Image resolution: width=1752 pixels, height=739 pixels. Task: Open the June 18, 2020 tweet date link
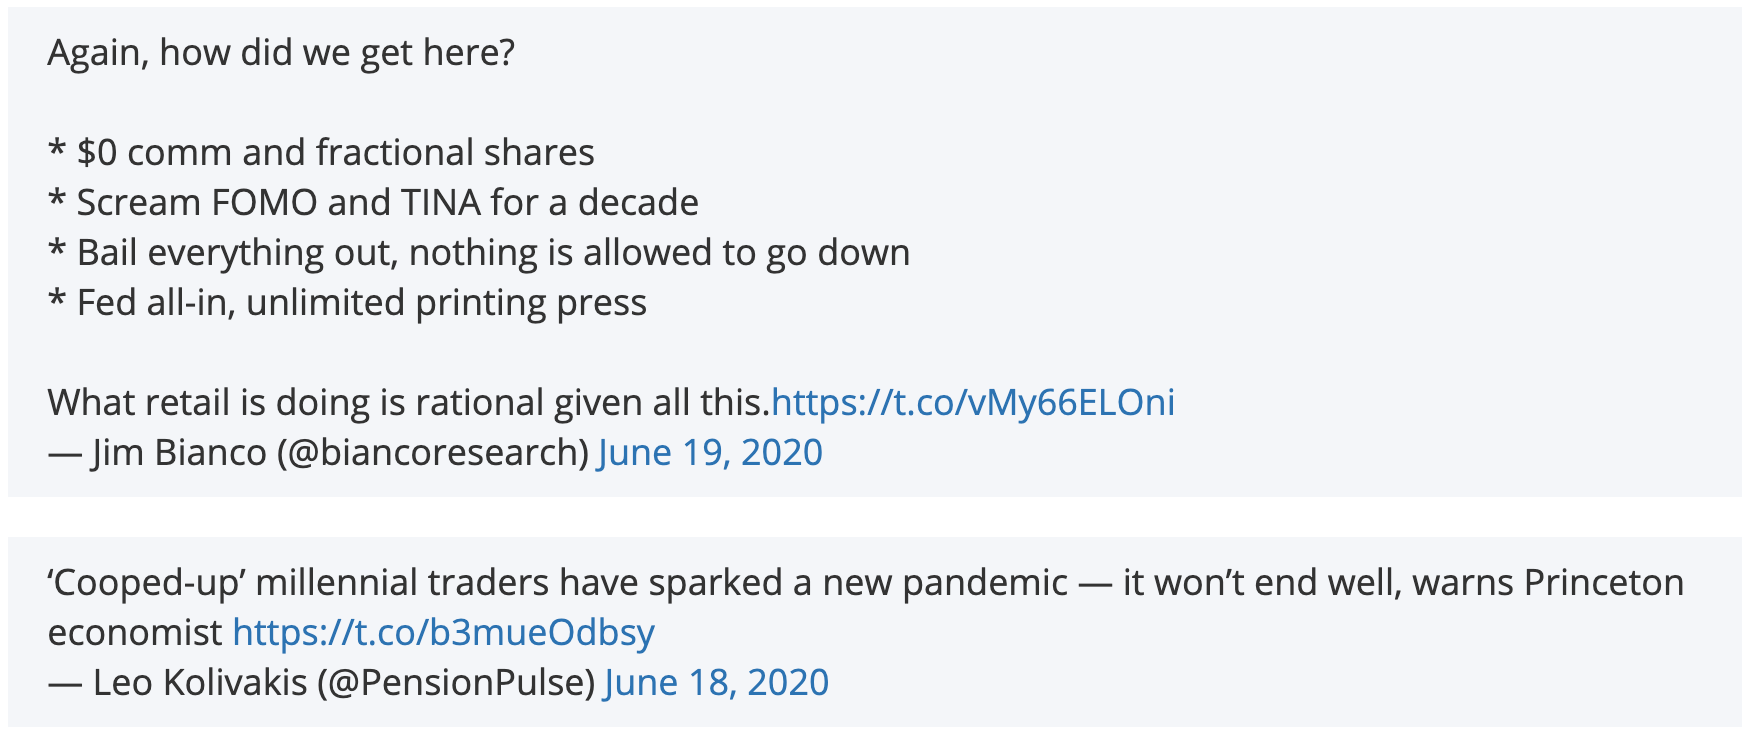tap(716, 682)
